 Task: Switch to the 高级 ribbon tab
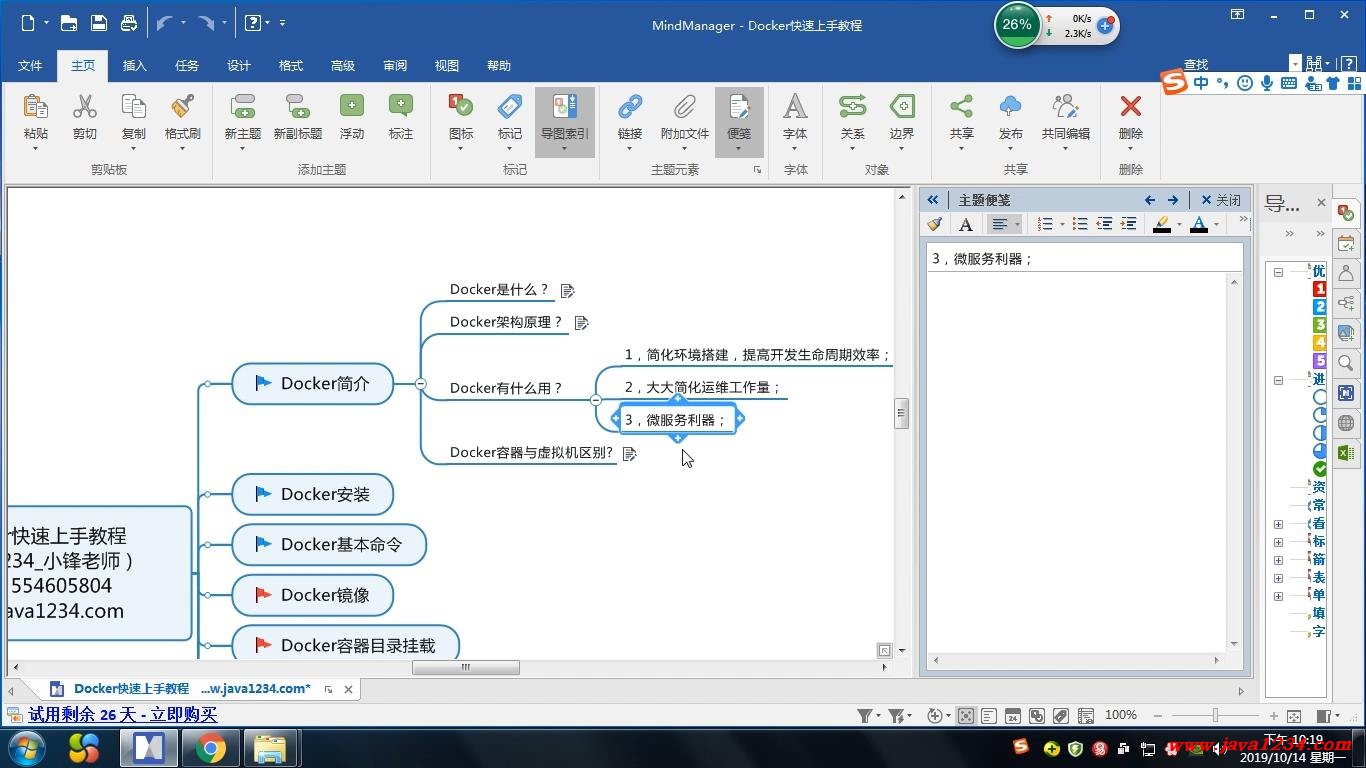coord(343,66)
